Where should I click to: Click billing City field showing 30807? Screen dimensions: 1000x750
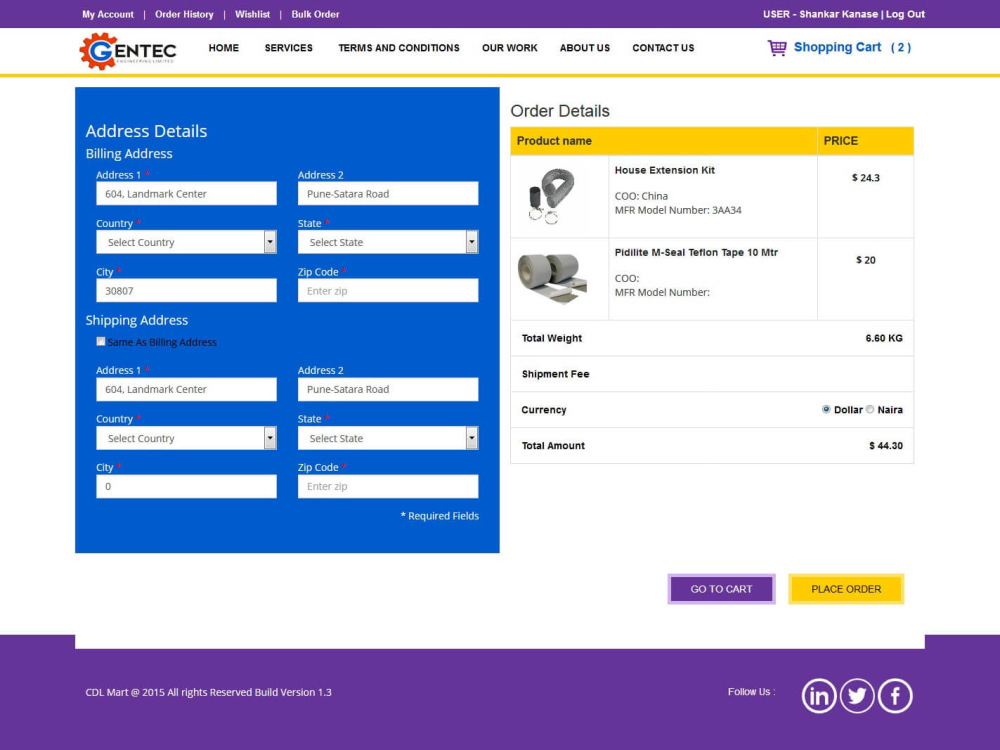click(186, 291)
